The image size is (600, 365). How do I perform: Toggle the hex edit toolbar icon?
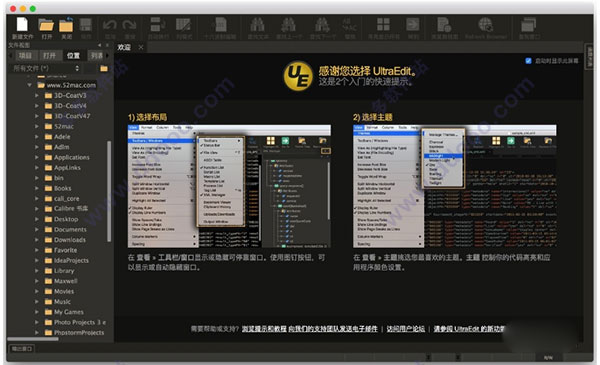click(x=220, y=25)
